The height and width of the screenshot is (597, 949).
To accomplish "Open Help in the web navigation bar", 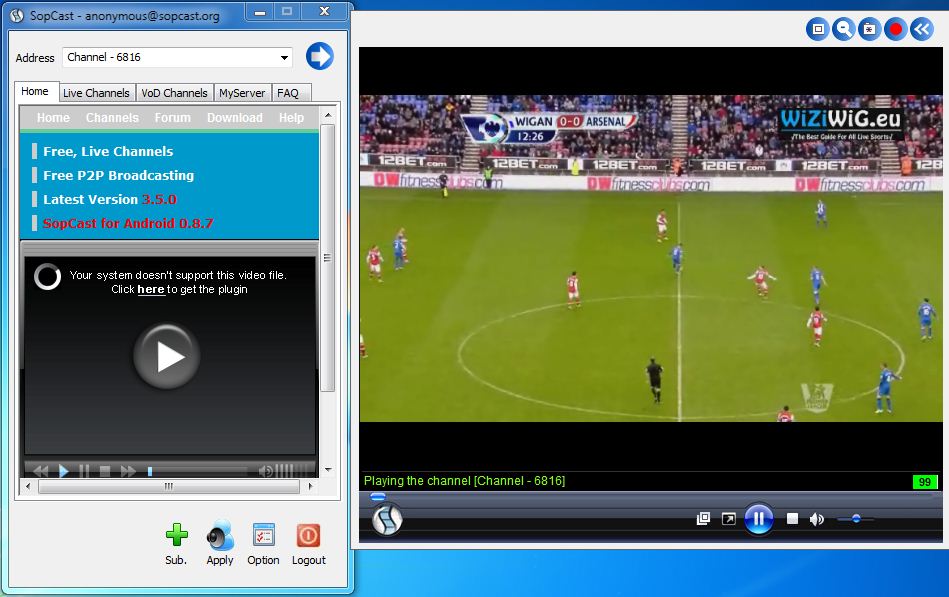I will click(x=291, y=117).
